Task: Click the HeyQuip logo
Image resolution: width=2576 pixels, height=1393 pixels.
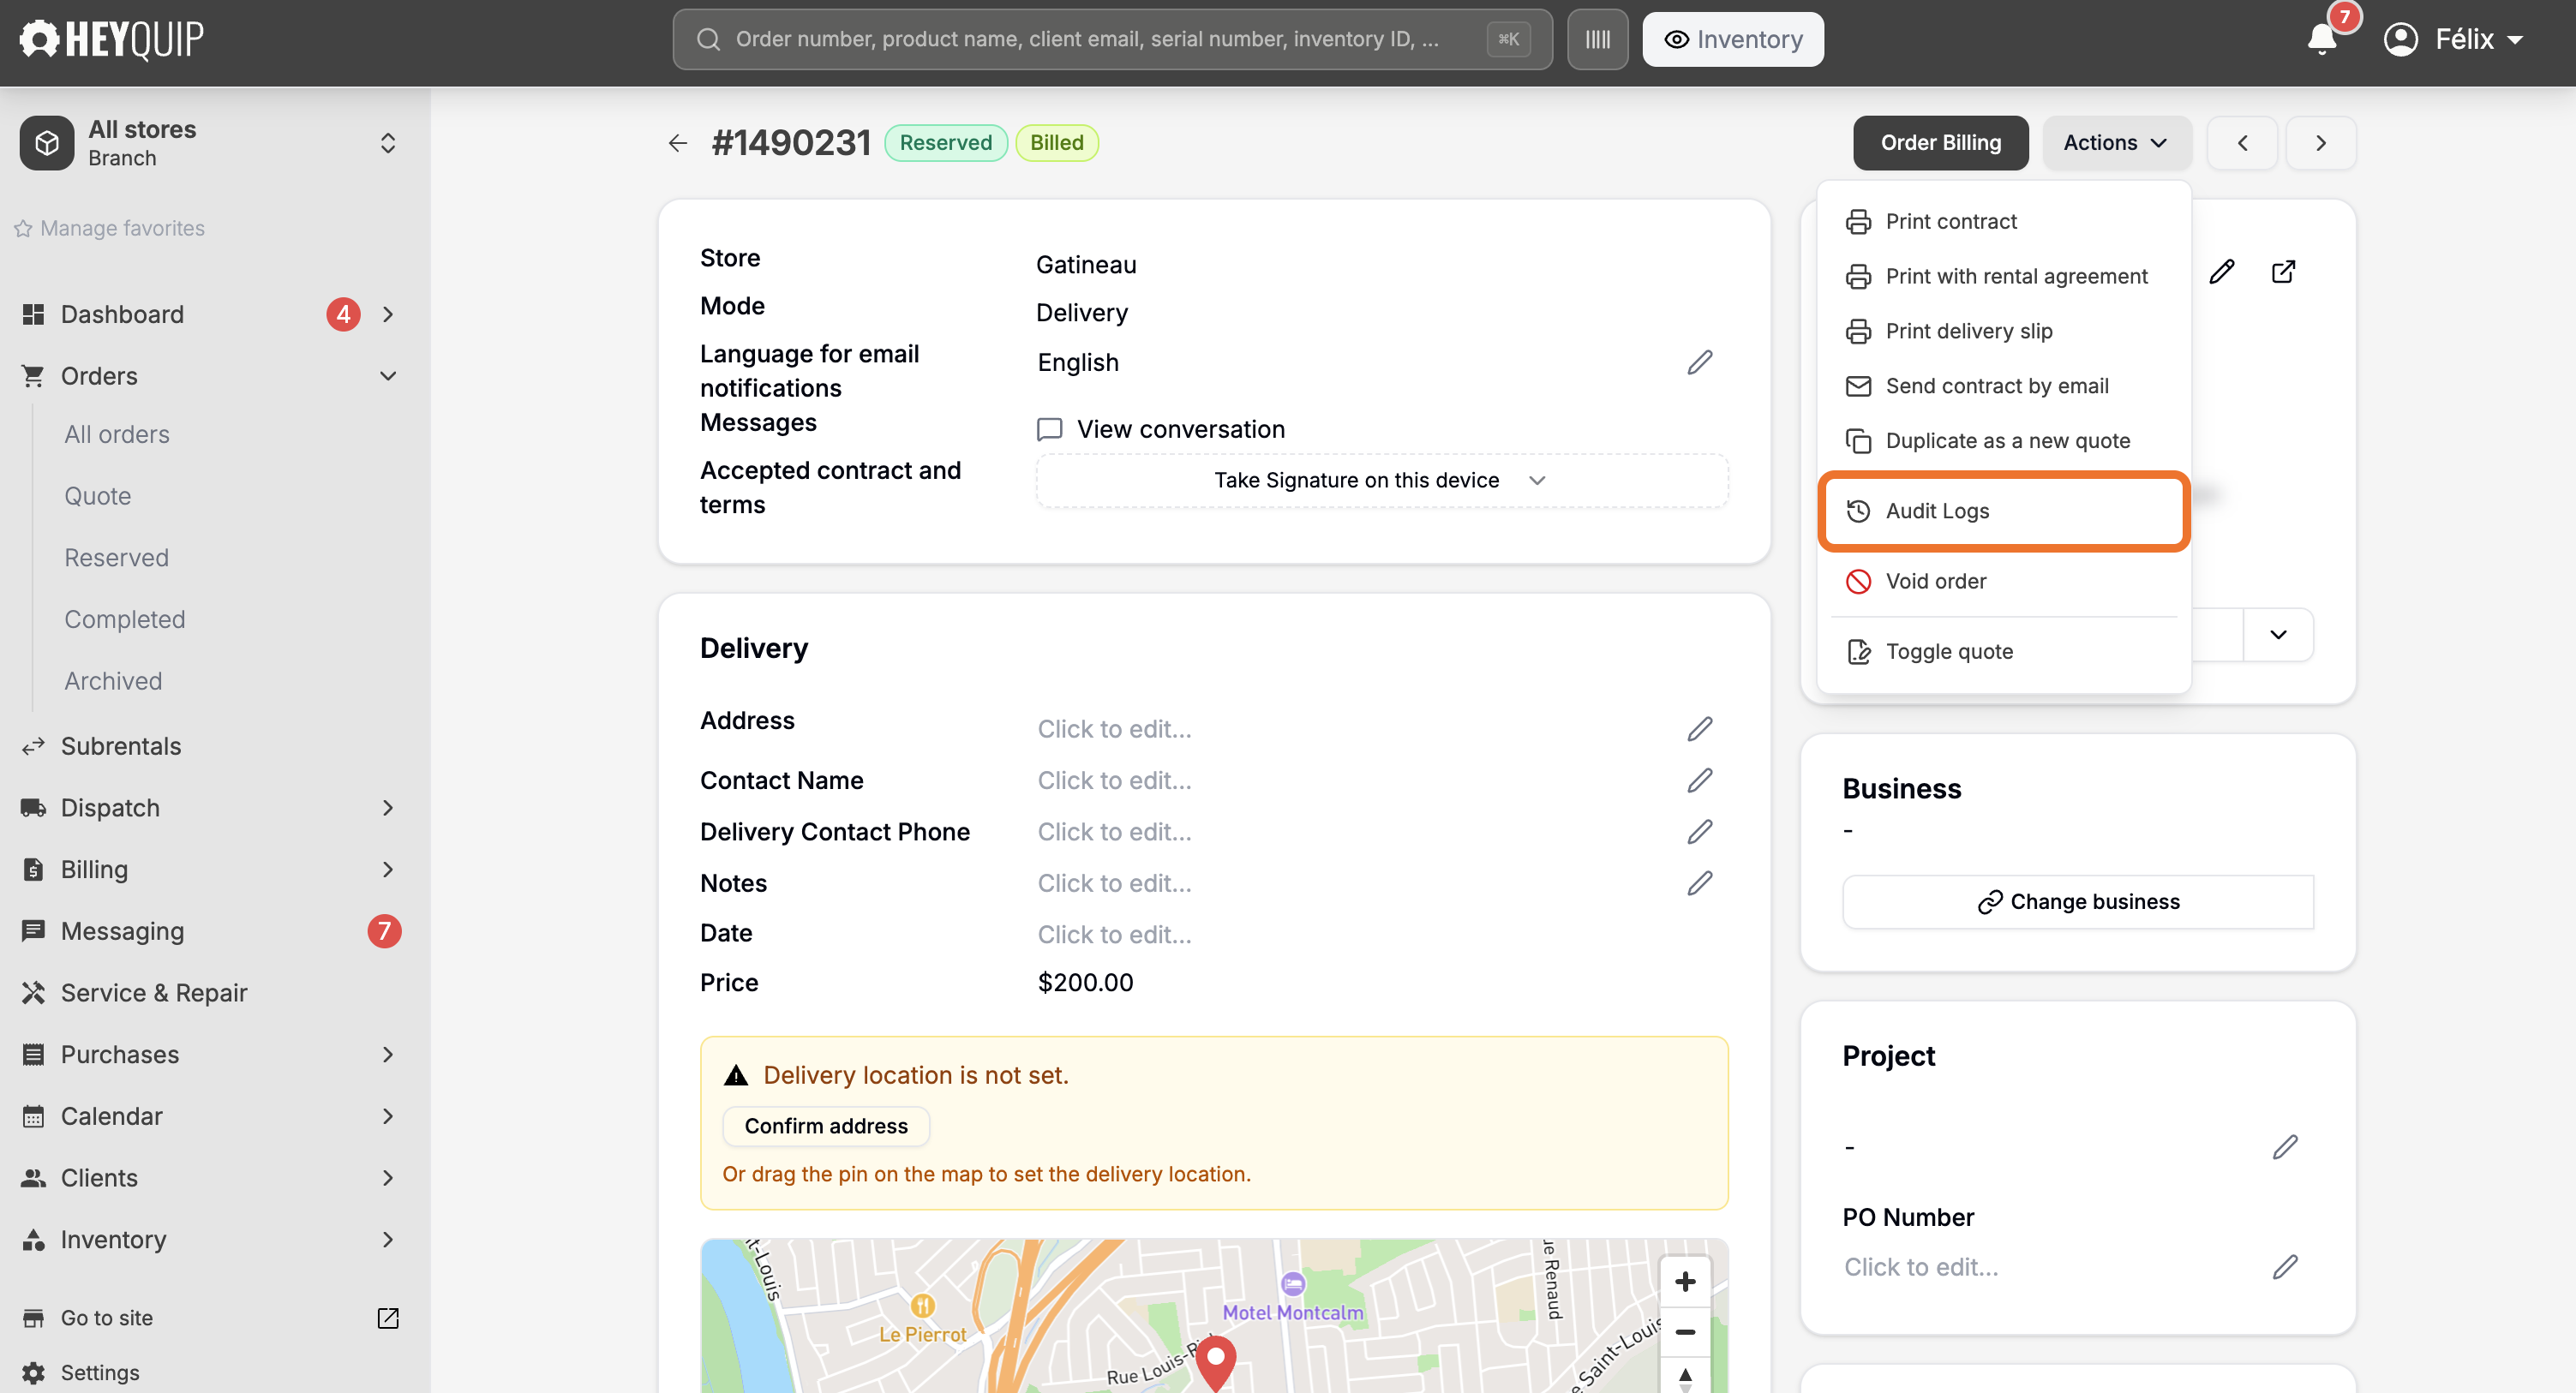Action: pyautogui.click(x=112, y=39)
